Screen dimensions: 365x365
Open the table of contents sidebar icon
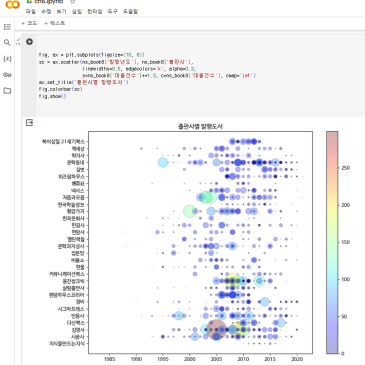coord(7,27)
